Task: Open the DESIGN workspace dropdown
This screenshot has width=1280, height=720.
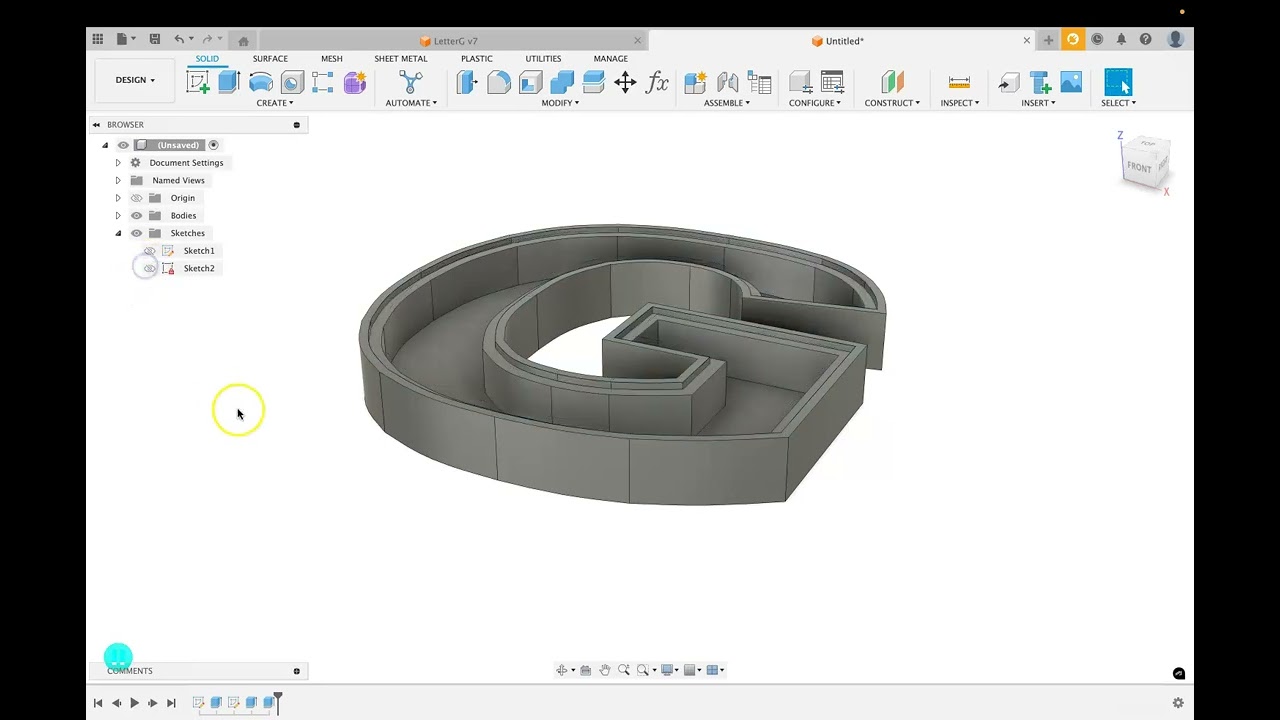Action: pyautogui.click(x=135, y=80)
